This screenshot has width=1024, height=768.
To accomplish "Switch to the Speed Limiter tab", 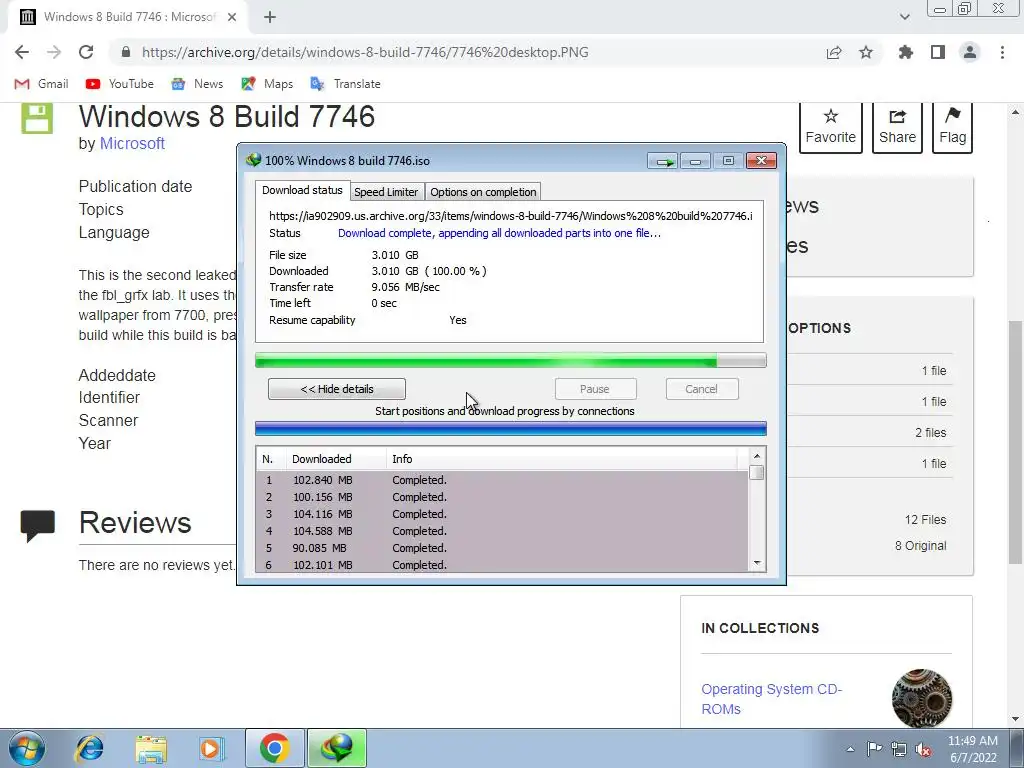I will (x=386, y=192).
